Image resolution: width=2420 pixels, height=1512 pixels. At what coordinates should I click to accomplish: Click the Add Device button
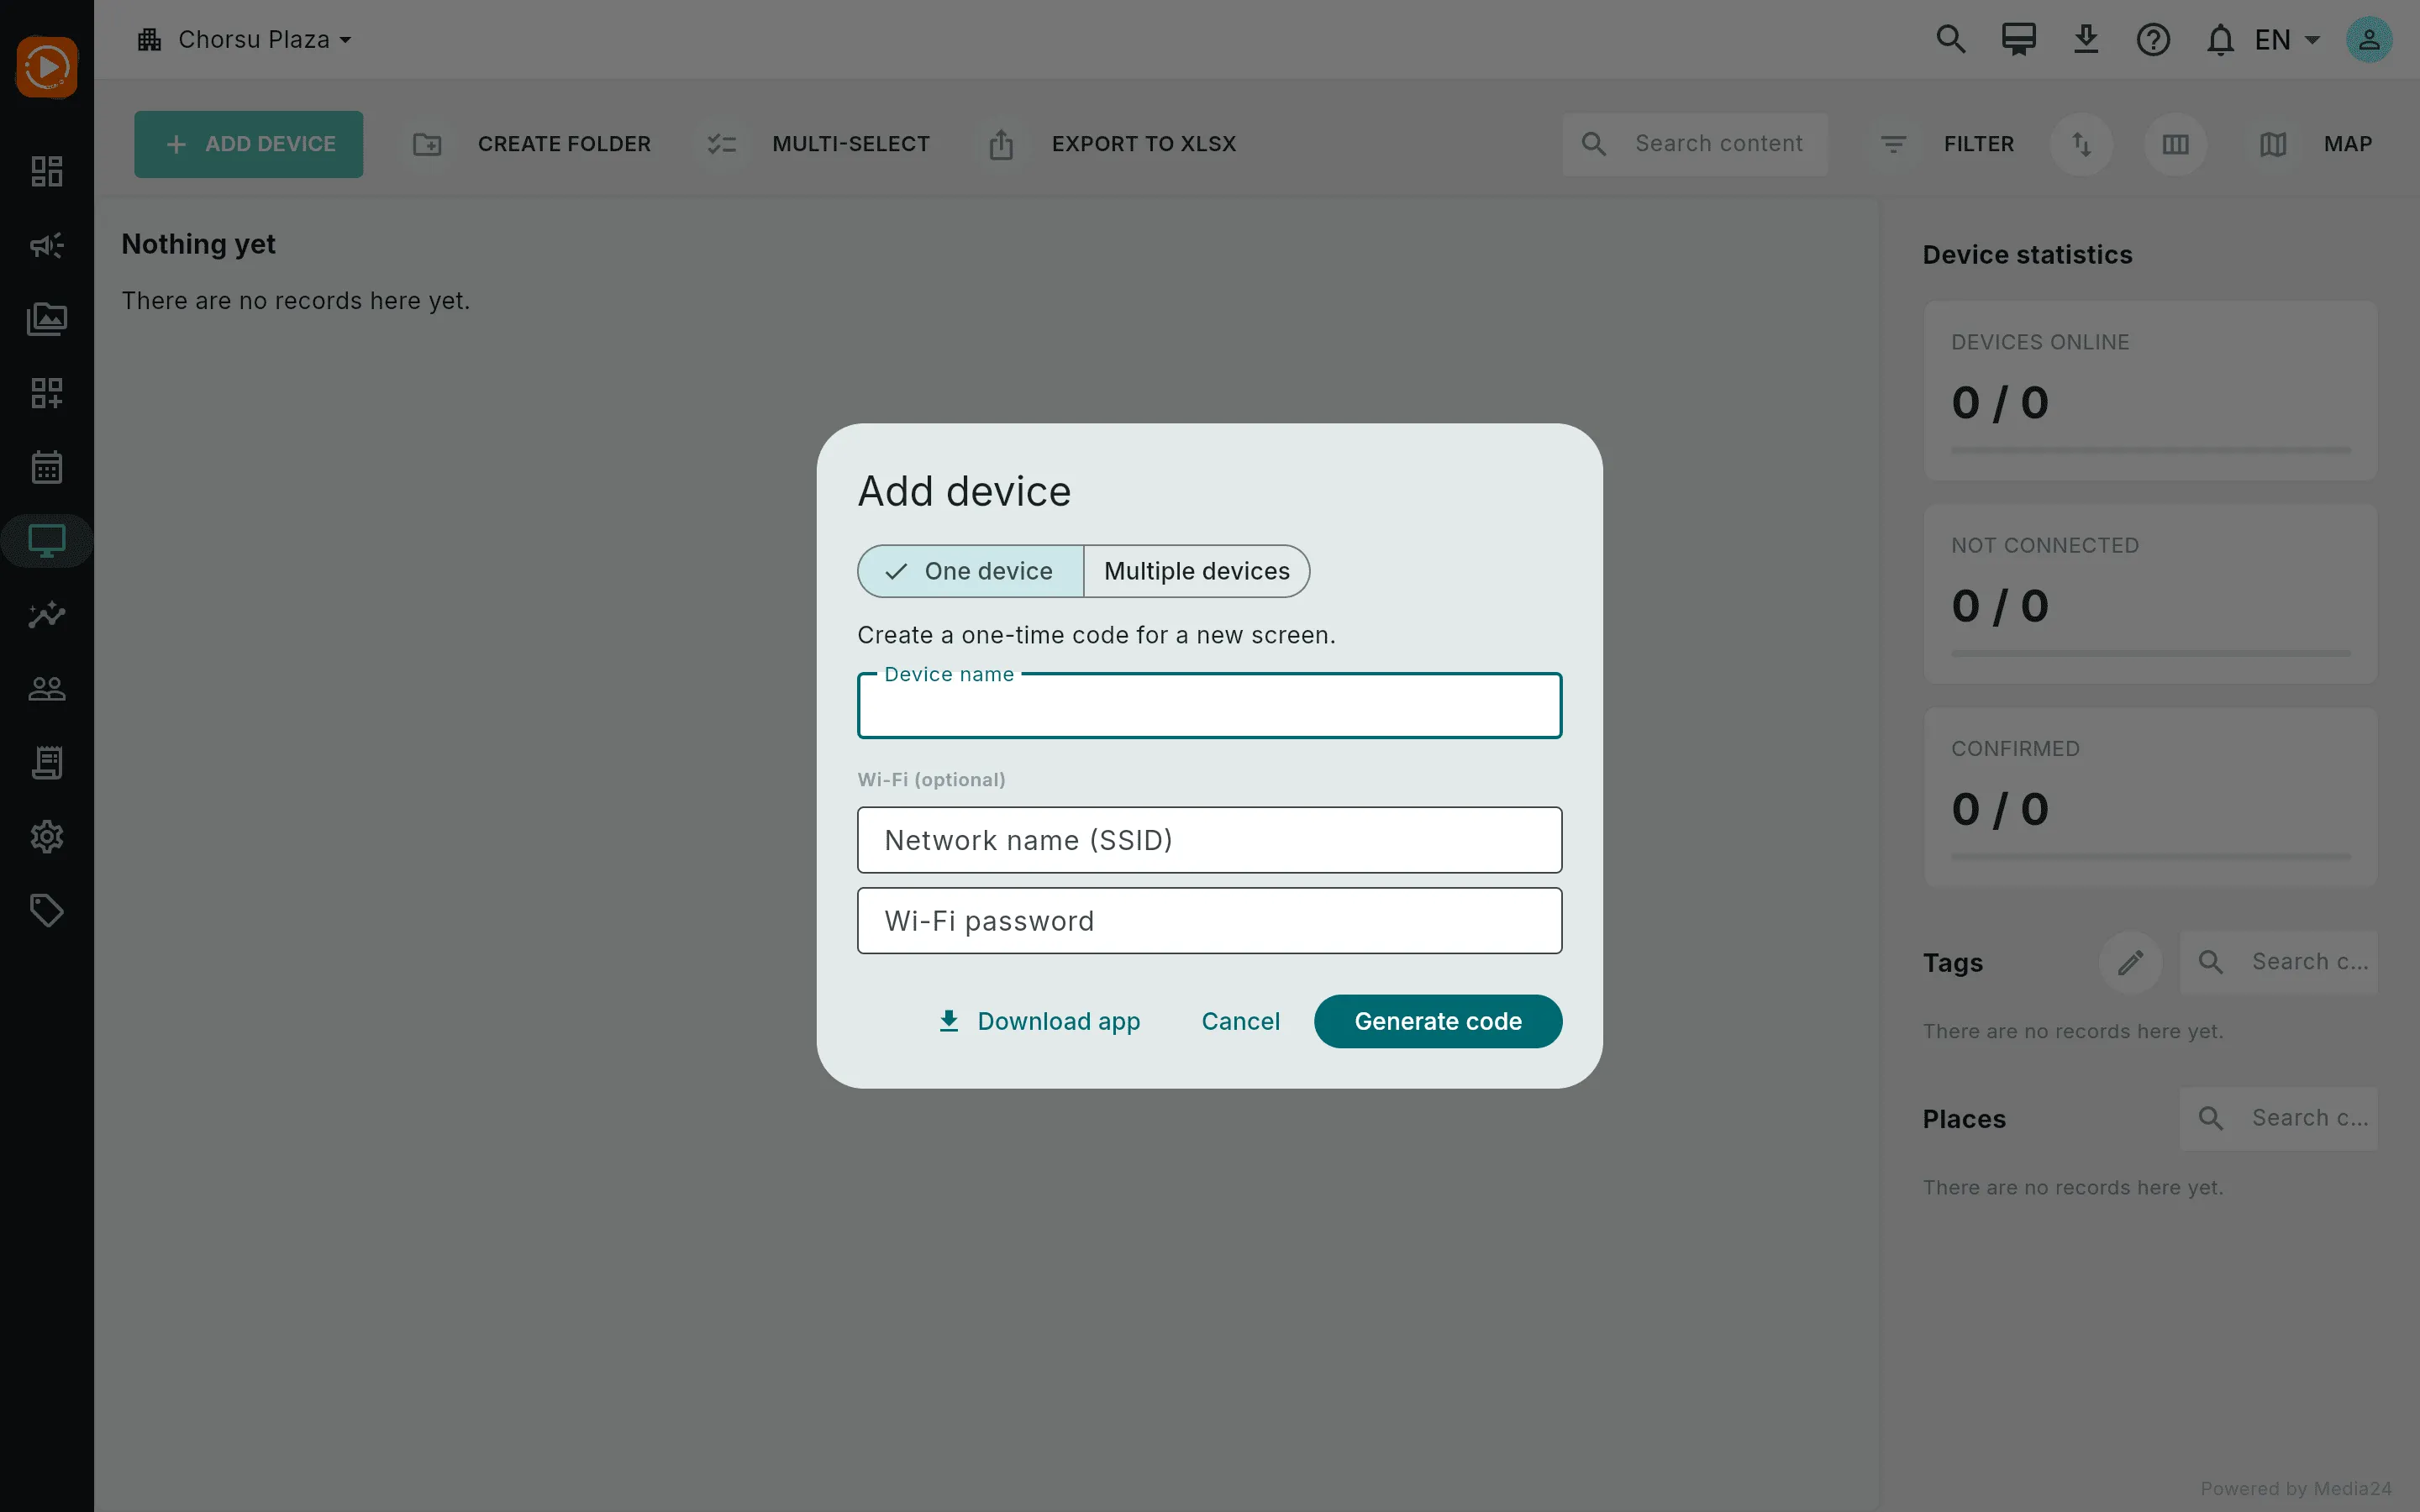click(x=249, y=144)
